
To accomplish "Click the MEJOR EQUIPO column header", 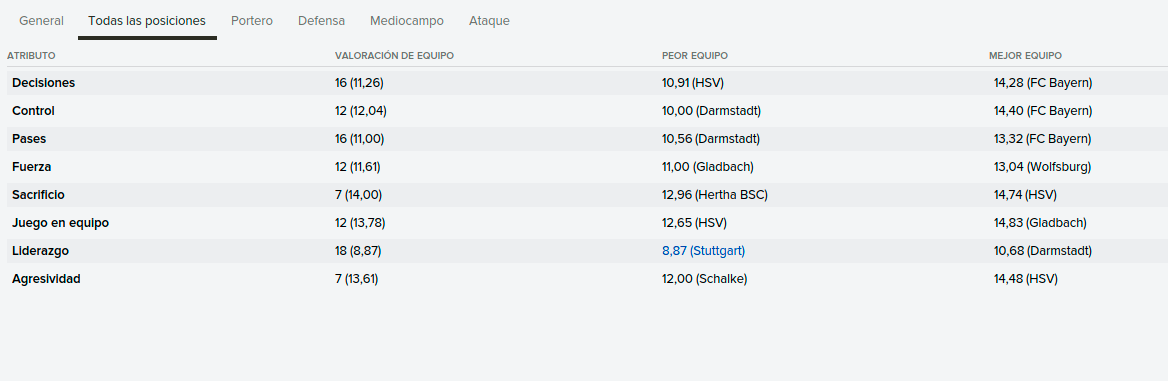I will pyautogui.click(x=1025, y=56).
